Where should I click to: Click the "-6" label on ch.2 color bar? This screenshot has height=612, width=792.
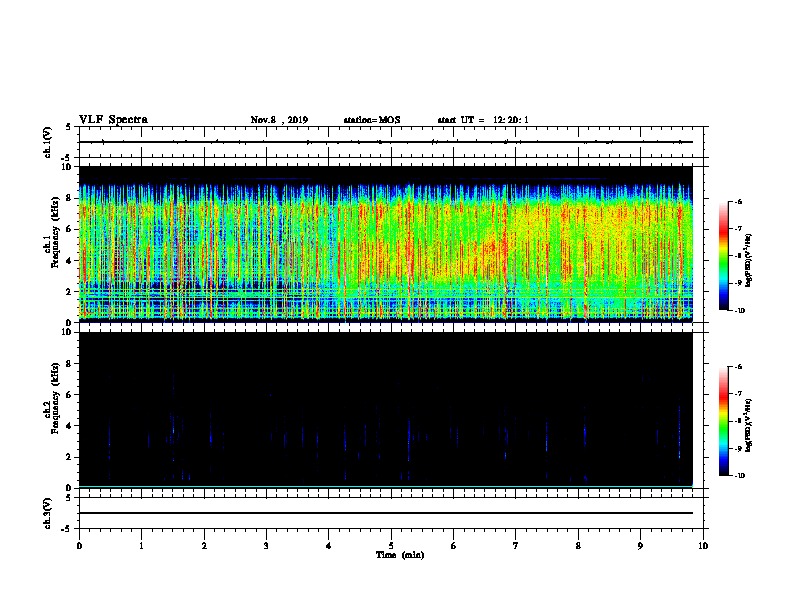tap(738, 367)
